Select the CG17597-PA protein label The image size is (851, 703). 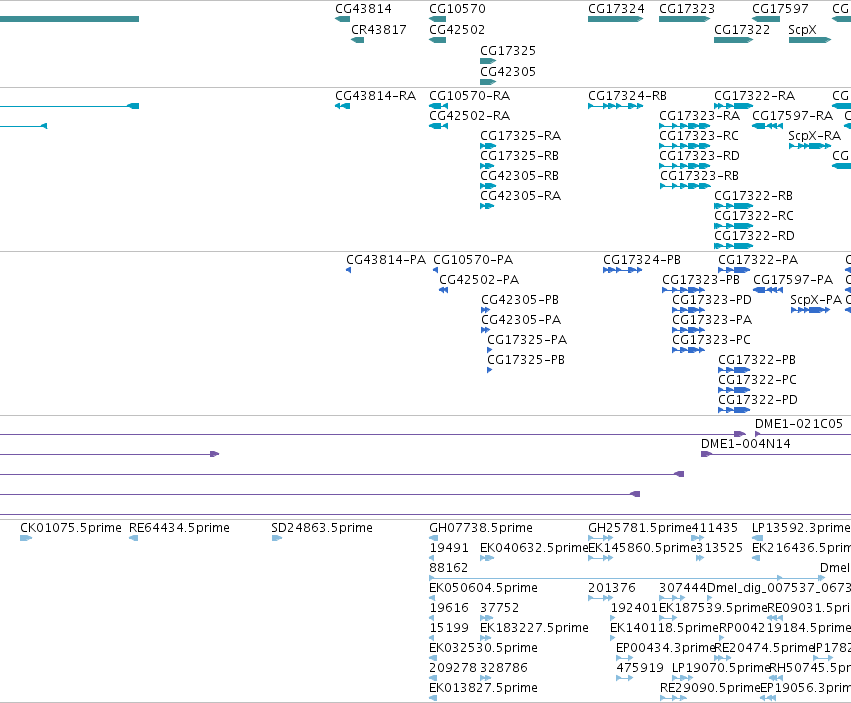coord(793,280)
